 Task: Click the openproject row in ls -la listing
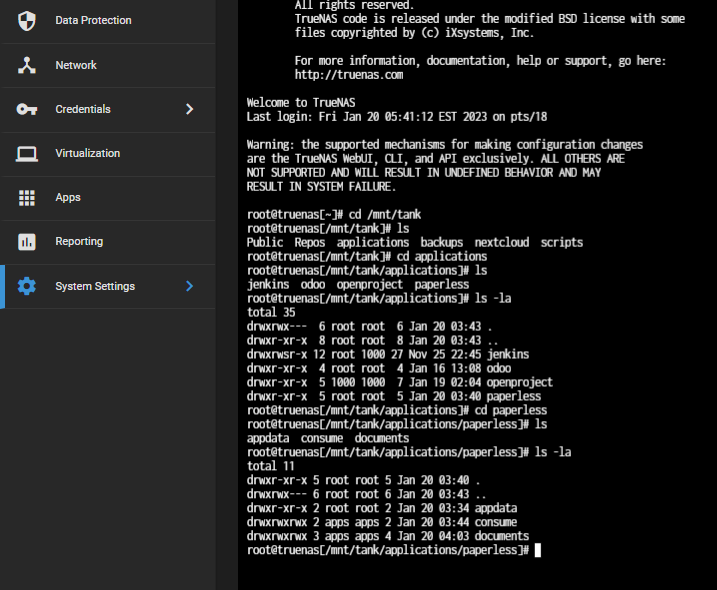[x=400, y=382]
